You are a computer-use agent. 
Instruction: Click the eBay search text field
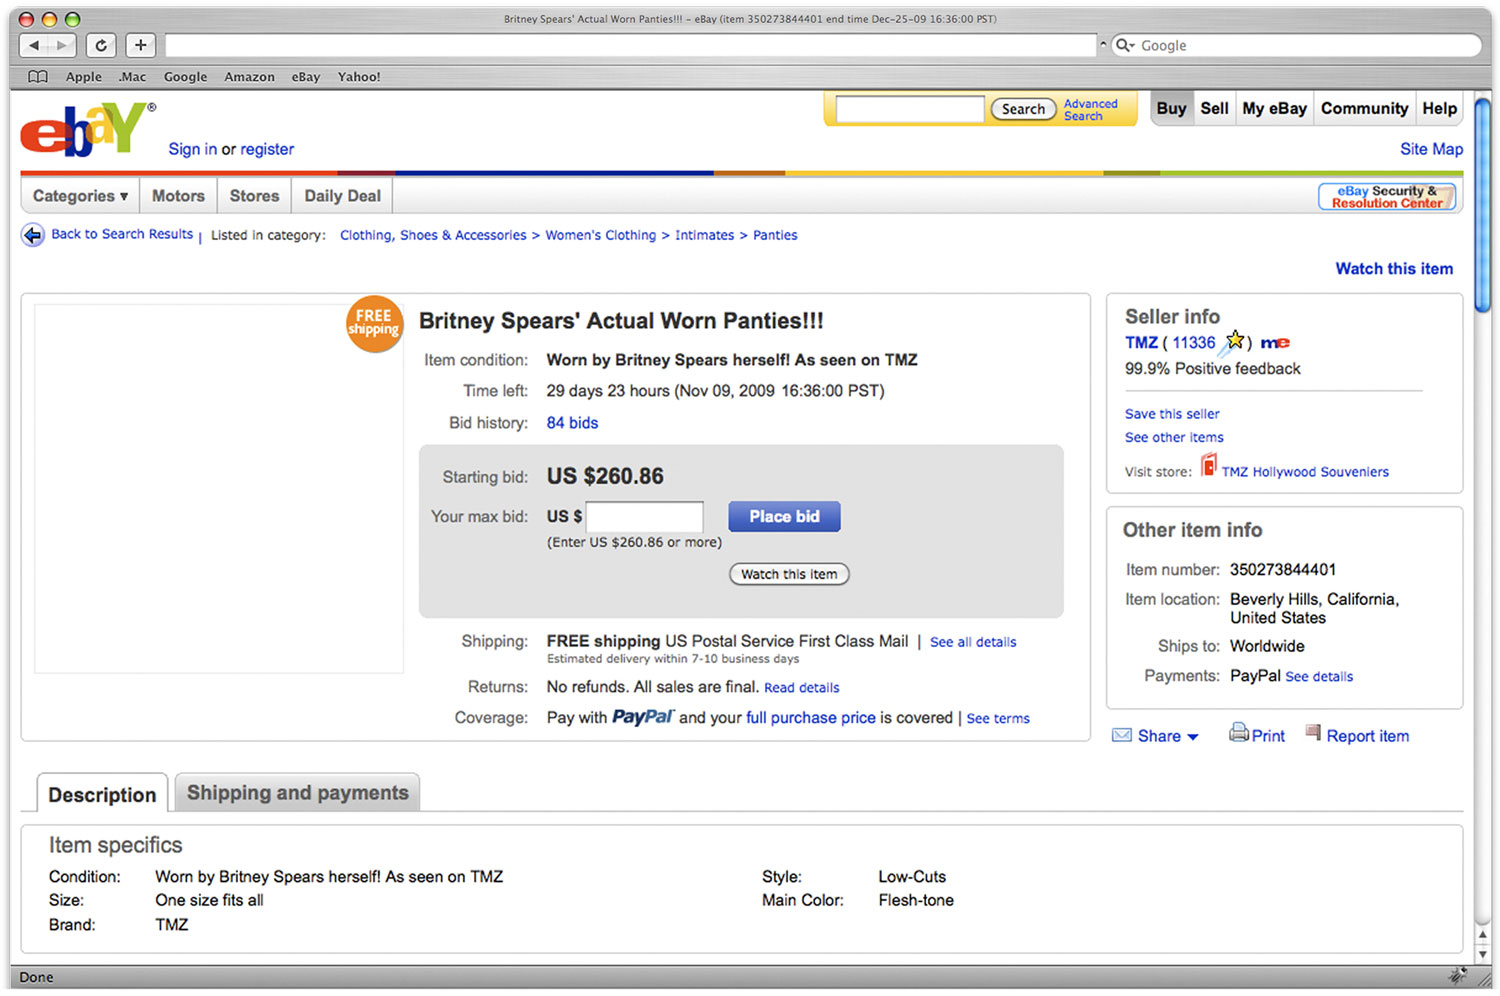pos(910,109)
